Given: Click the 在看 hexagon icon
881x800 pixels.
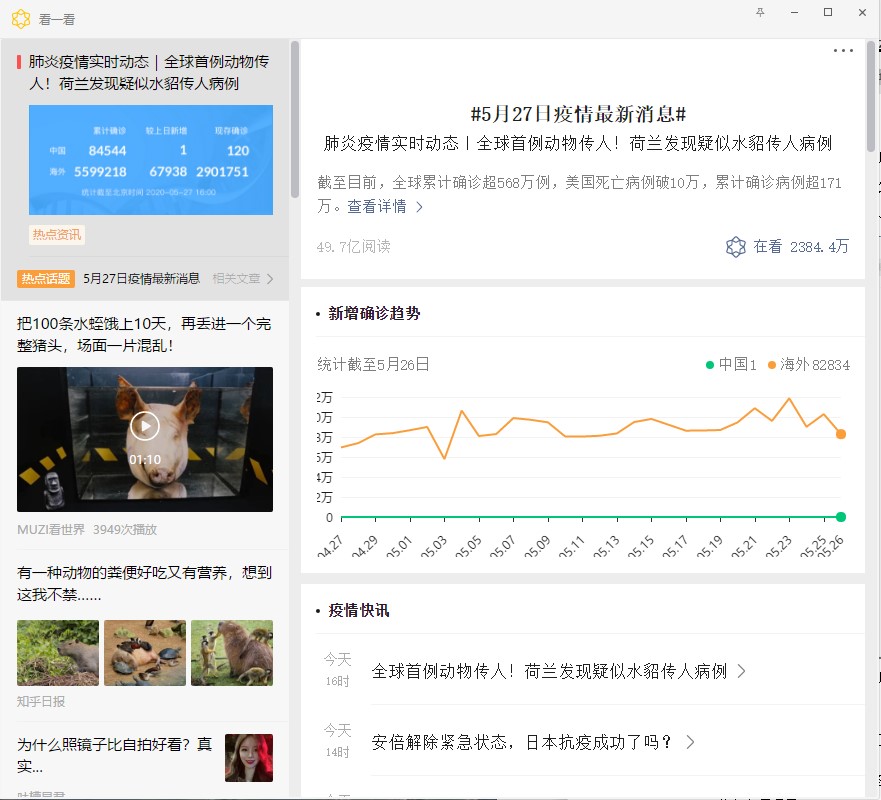Looking at the screenshot, I should coord(736,246).
